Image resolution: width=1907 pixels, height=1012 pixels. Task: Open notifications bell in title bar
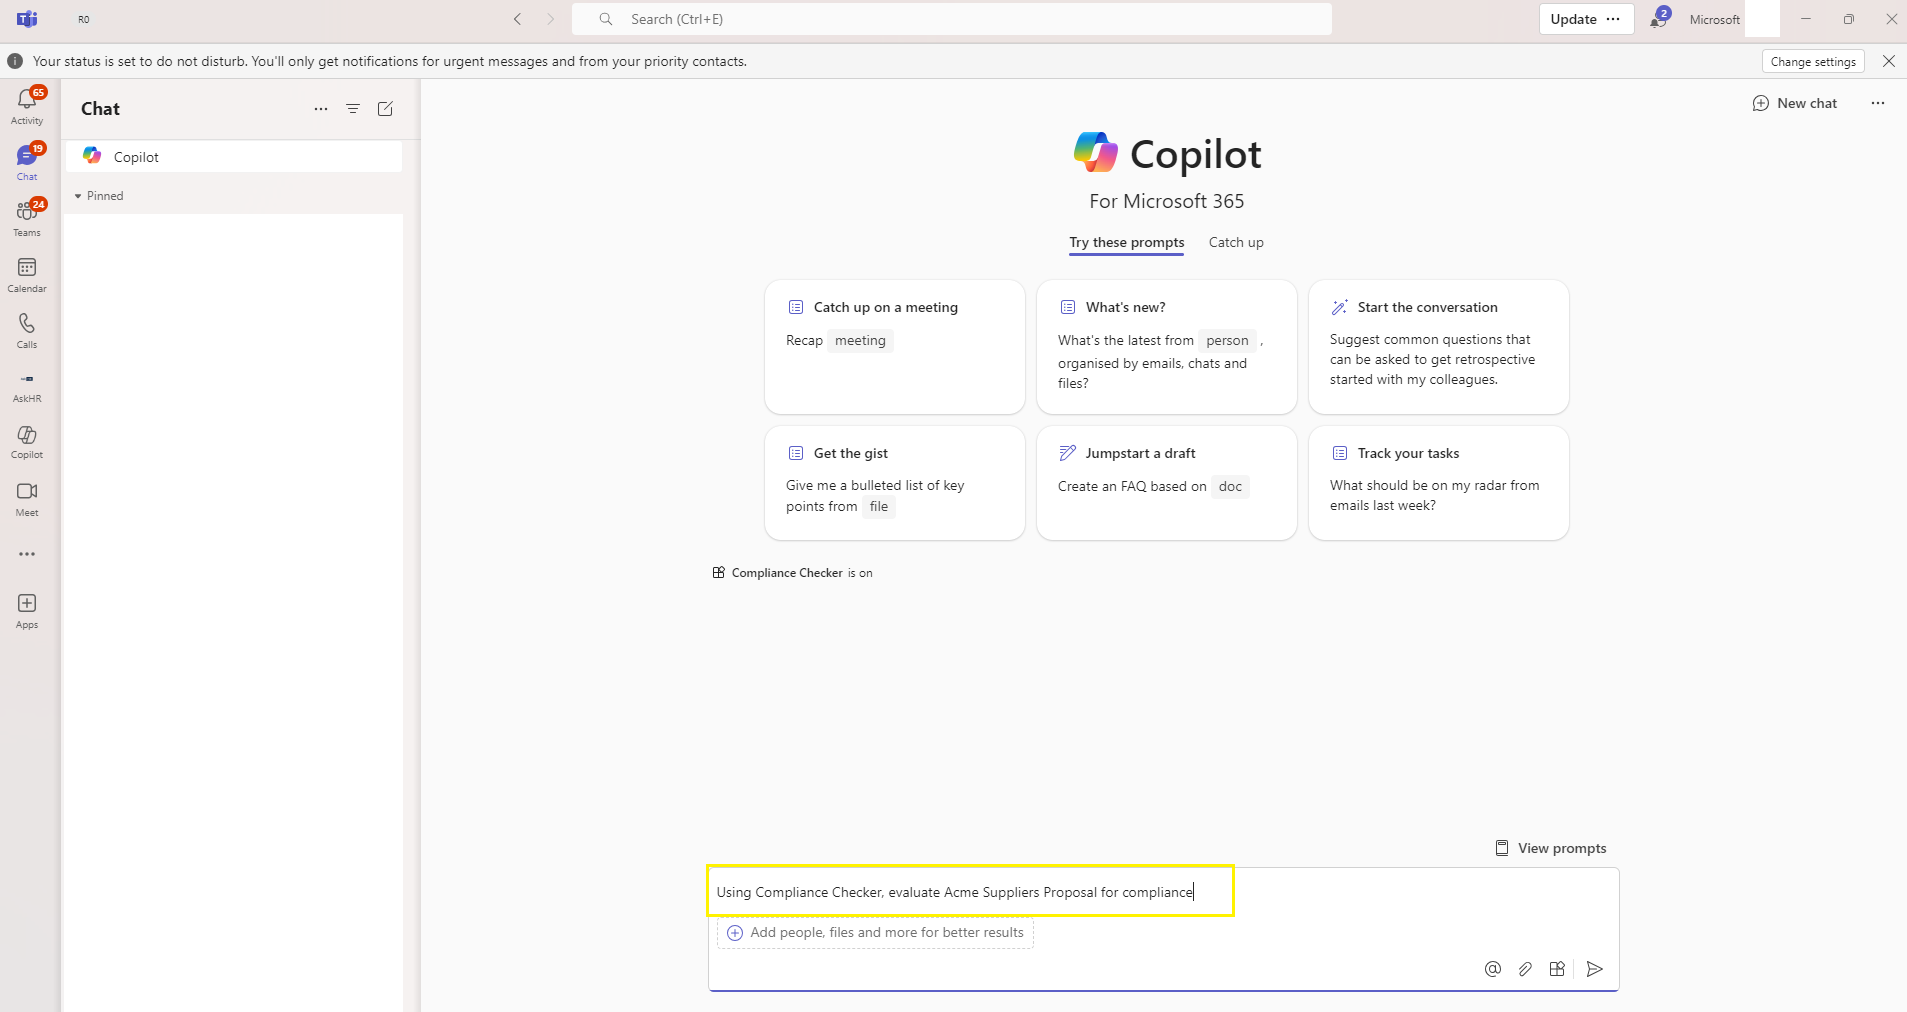[1659, 18]
